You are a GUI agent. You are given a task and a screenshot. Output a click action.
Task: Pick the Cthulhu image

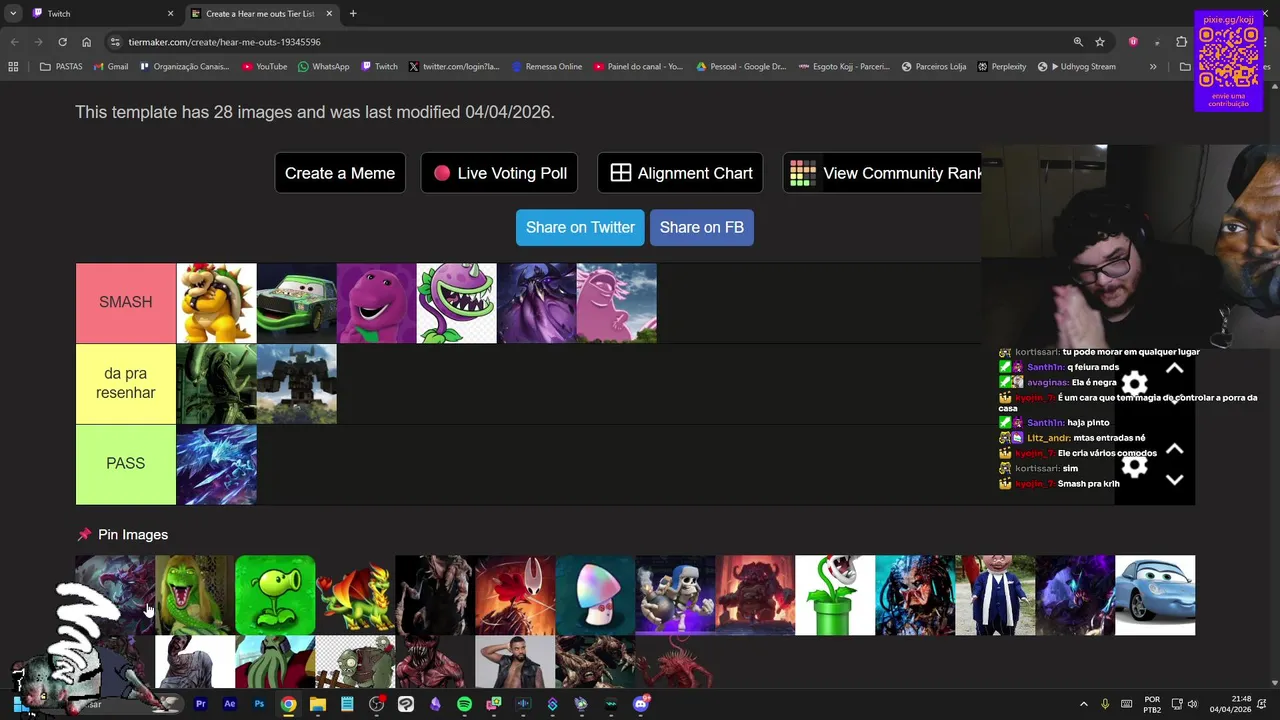(275, 662)
